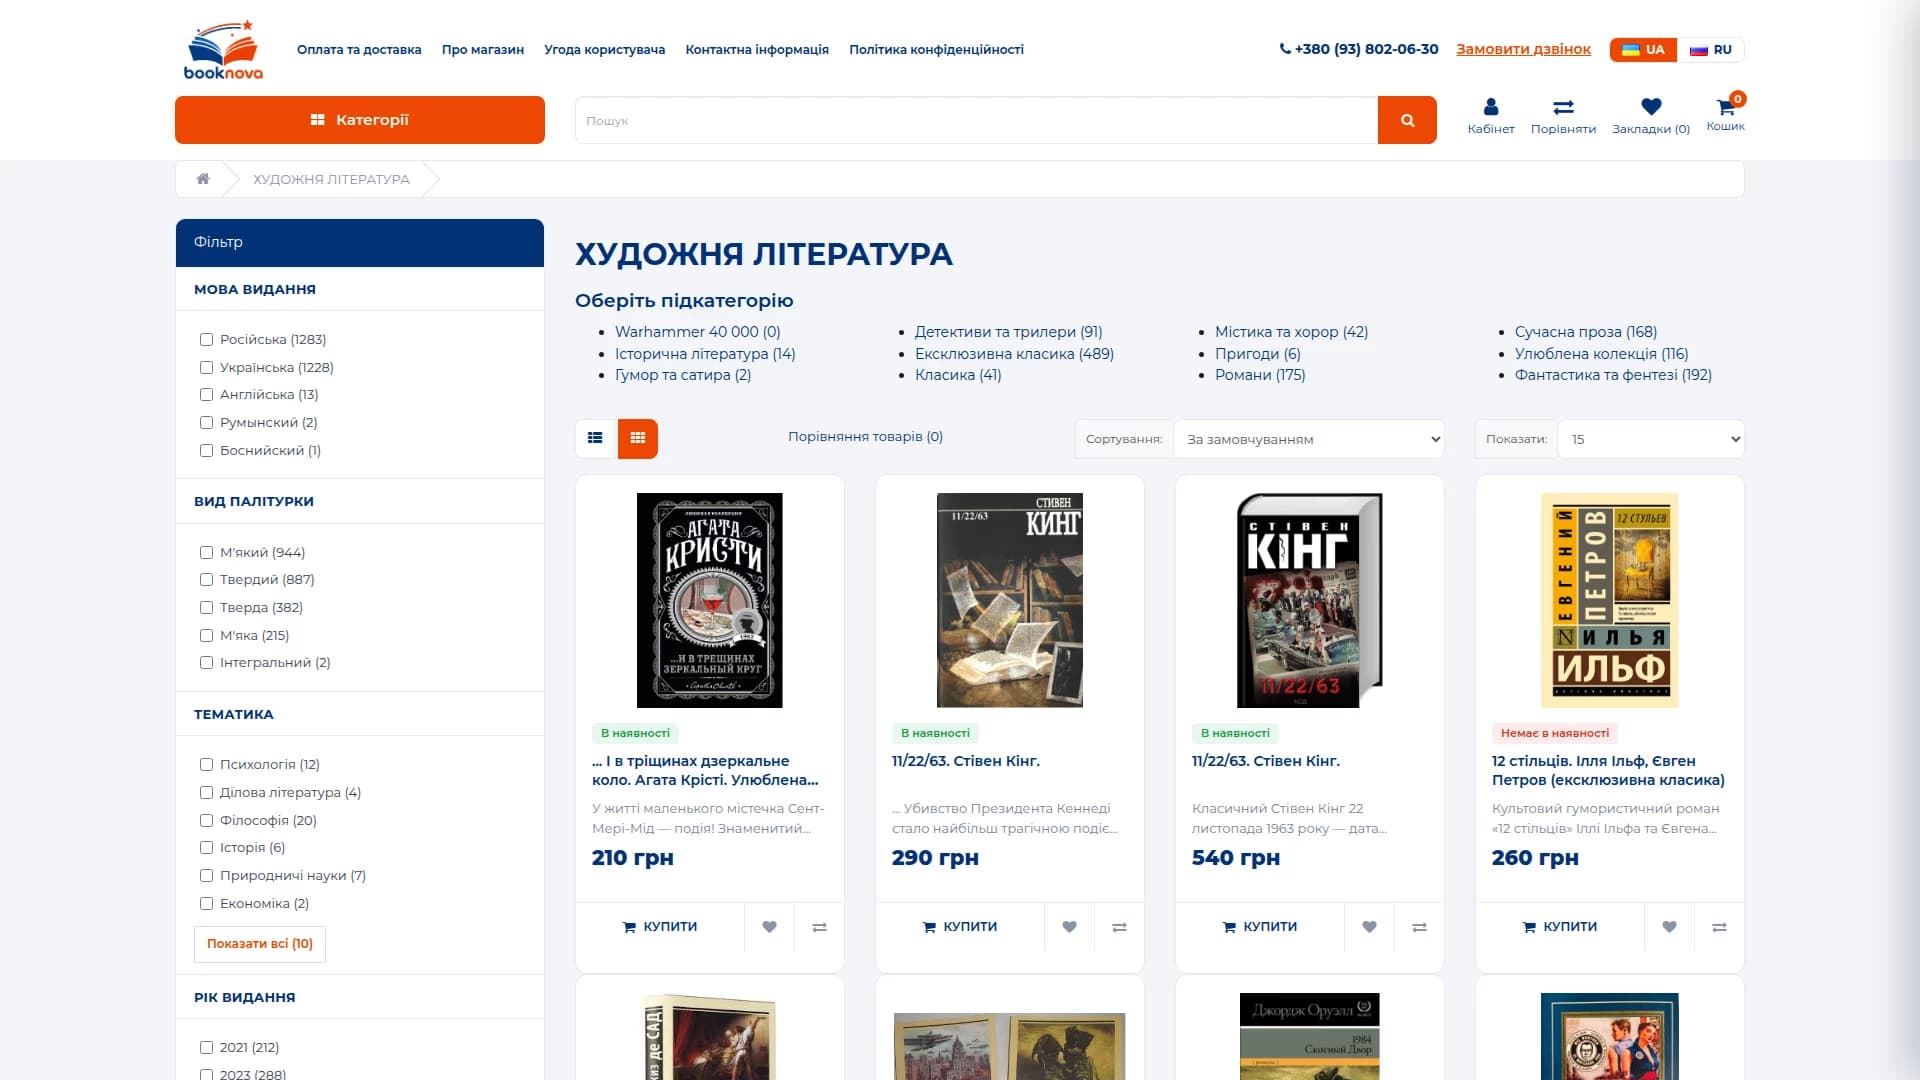1920x1080 pixels.
Task: Open the Кошик shopping cart icon
Action: pyautogui.click(x=1725, y=113)
